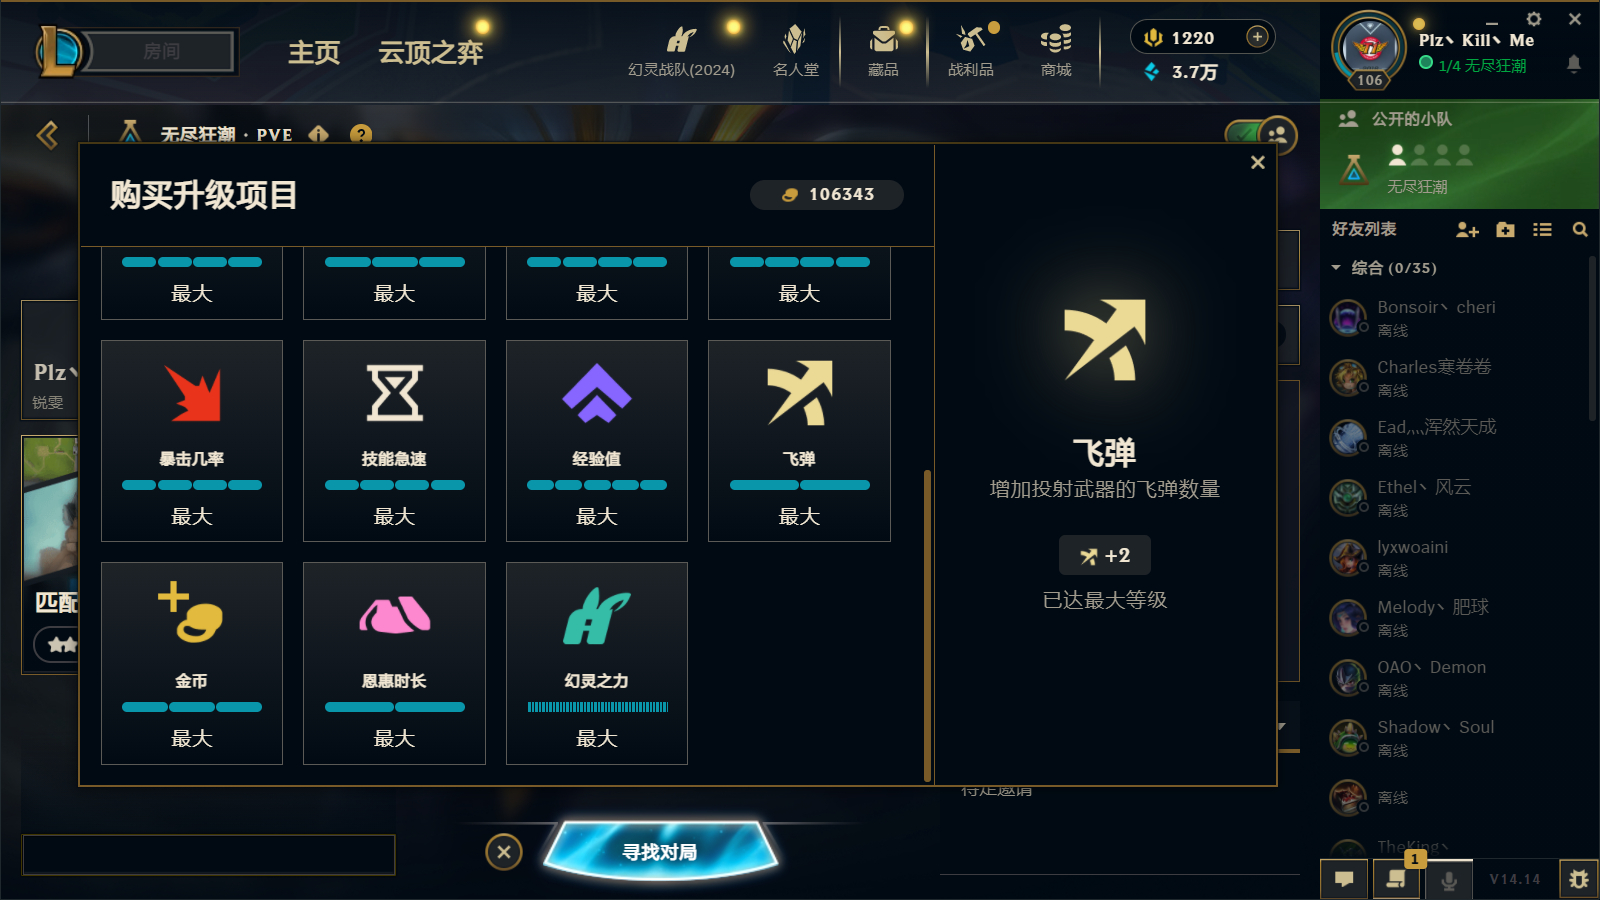Click the plus button to buy RP
1600x900 pixels.
tap(1257, 37)
